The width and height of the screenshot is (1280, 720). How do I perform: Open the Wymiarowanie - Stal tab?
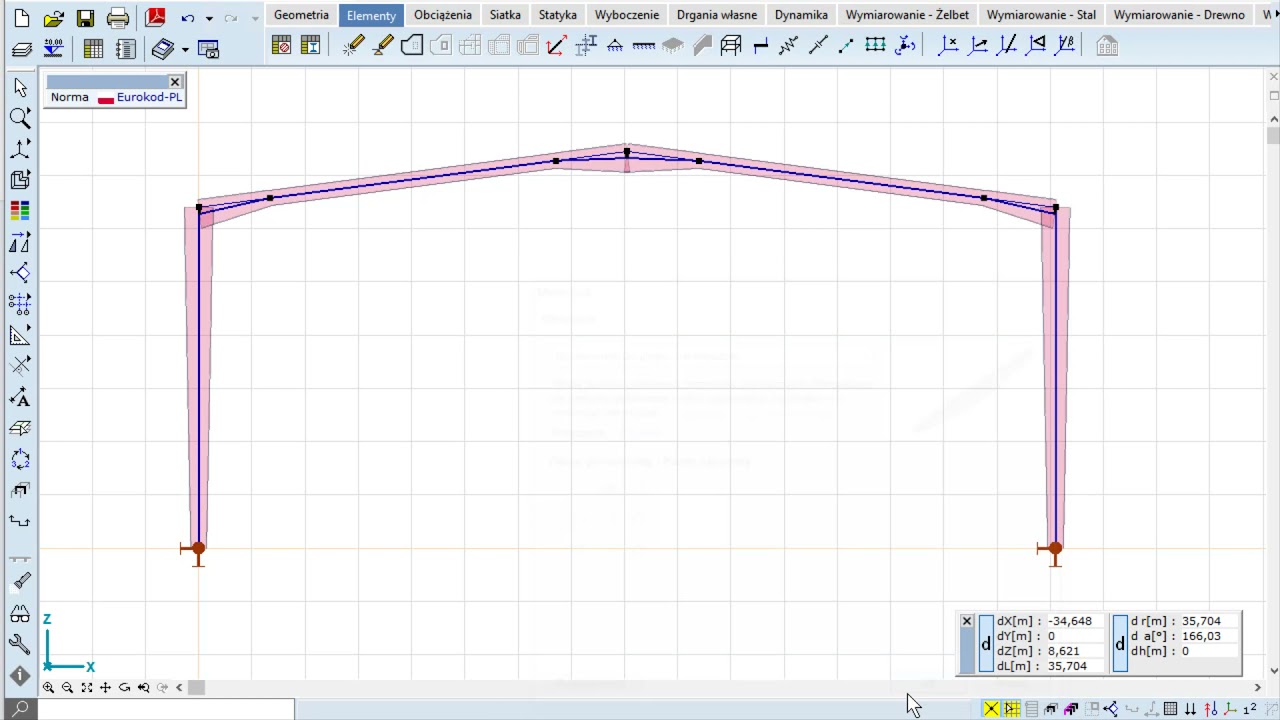pyautogui.click(x=1041, y=15)
